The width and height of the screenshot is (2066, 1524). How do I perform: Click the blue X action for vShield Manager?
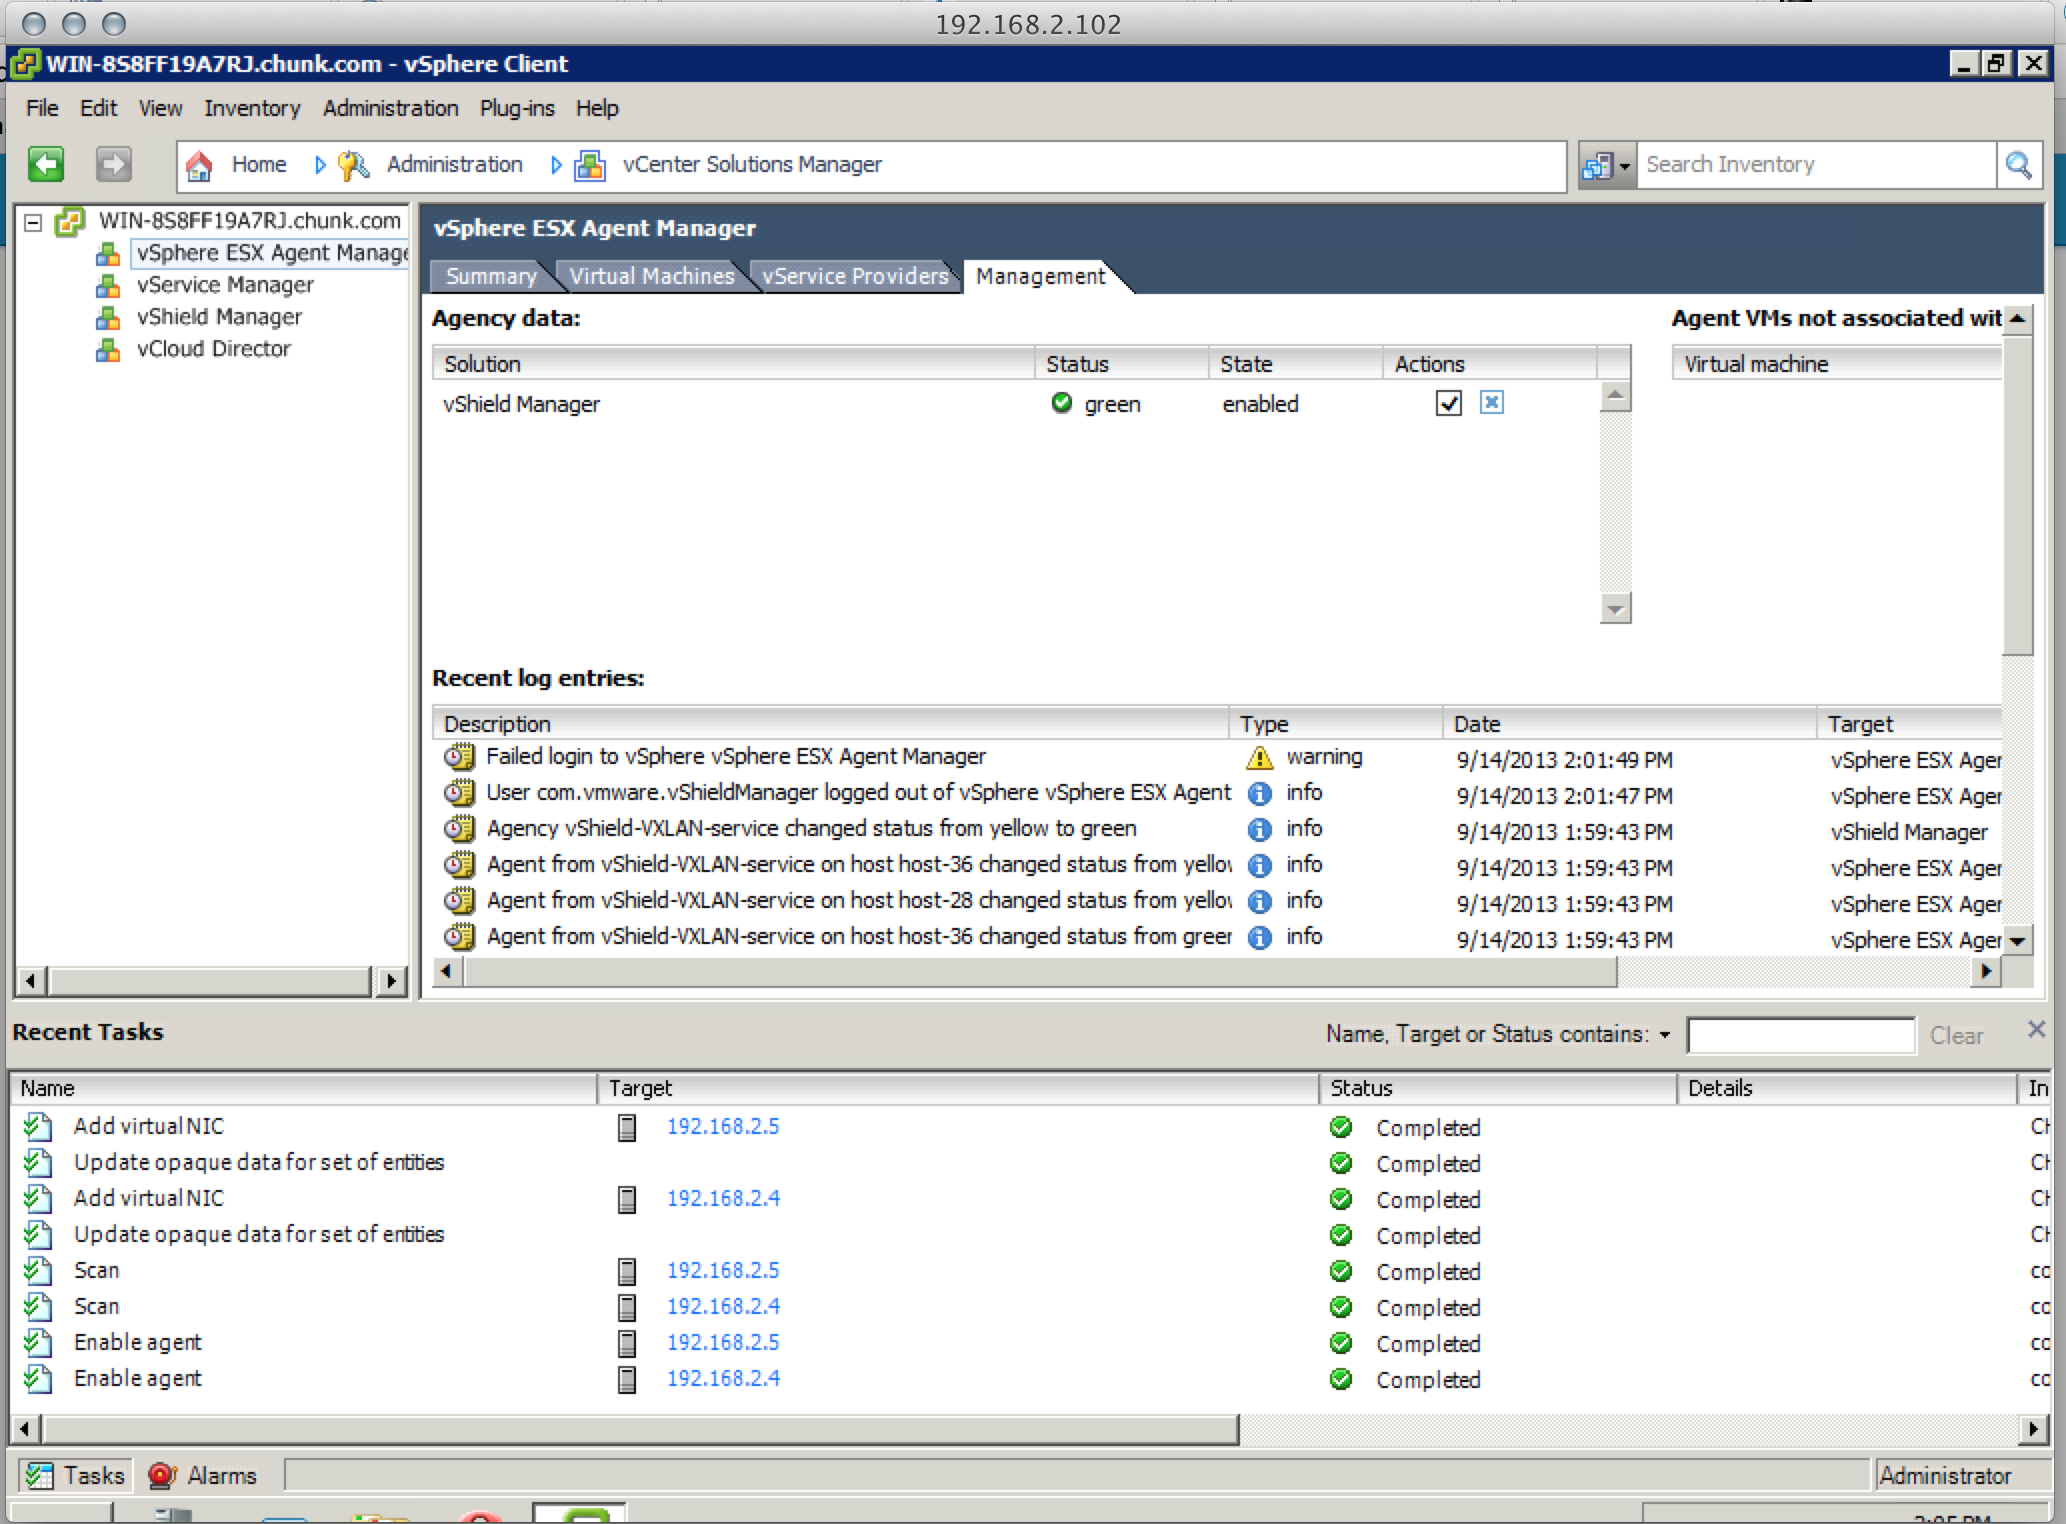1491,402
